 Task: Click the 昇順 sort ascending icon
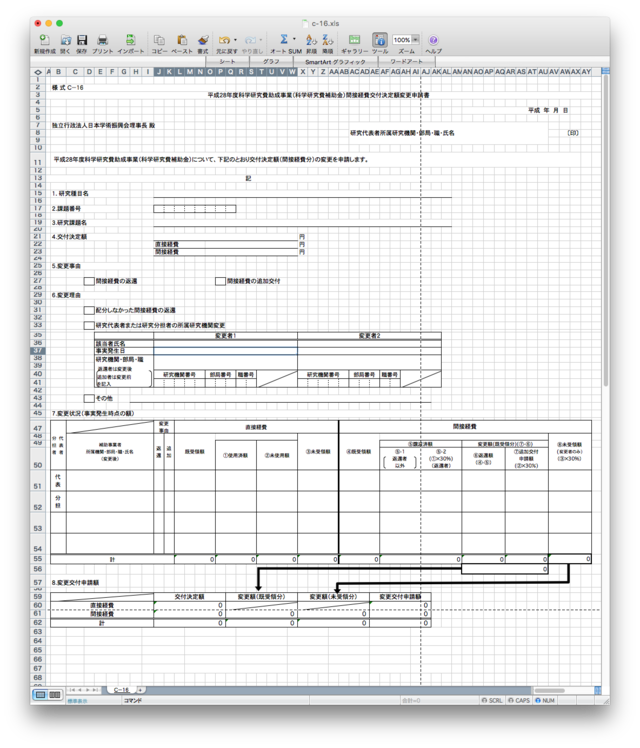(x=311, y=40)
